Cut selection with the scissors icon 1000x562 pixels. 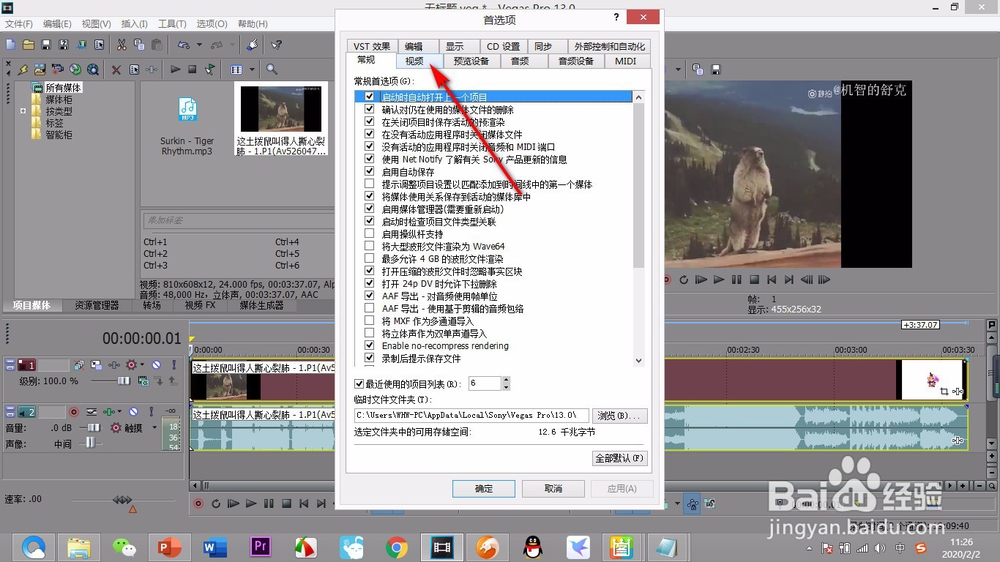pos(121,45)
